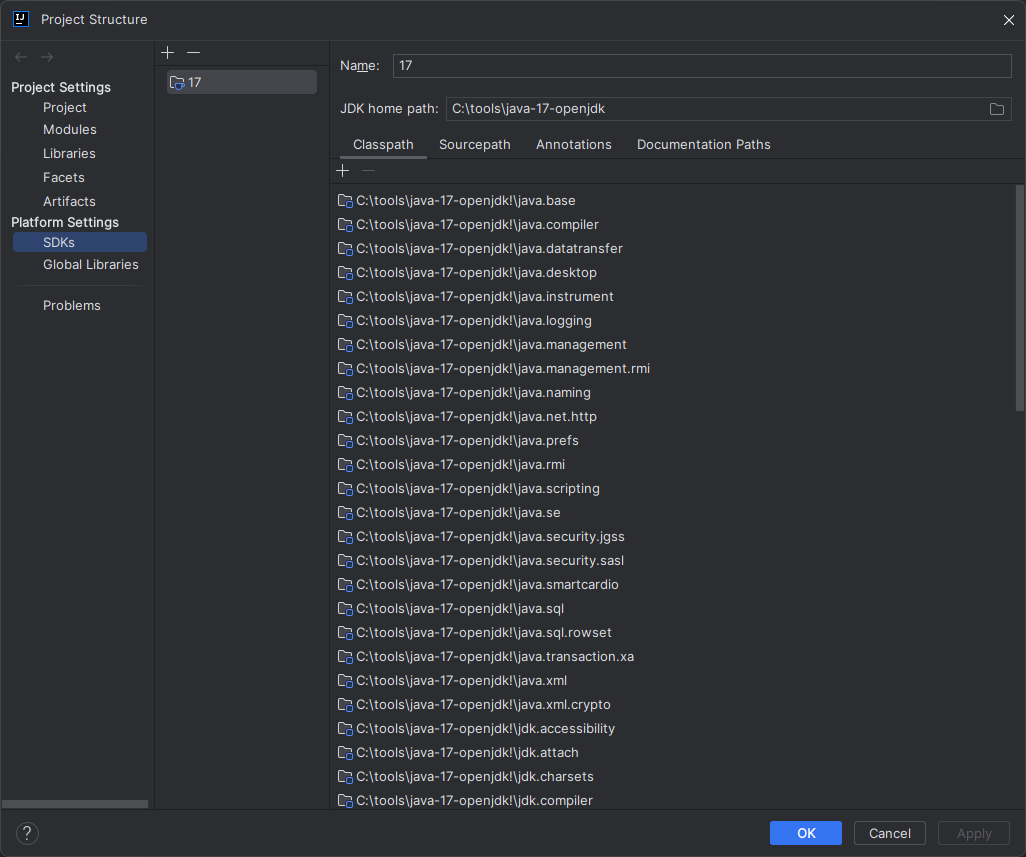Select the java.sql.rowset classpath entry
1026x857 pixels.
474,633
